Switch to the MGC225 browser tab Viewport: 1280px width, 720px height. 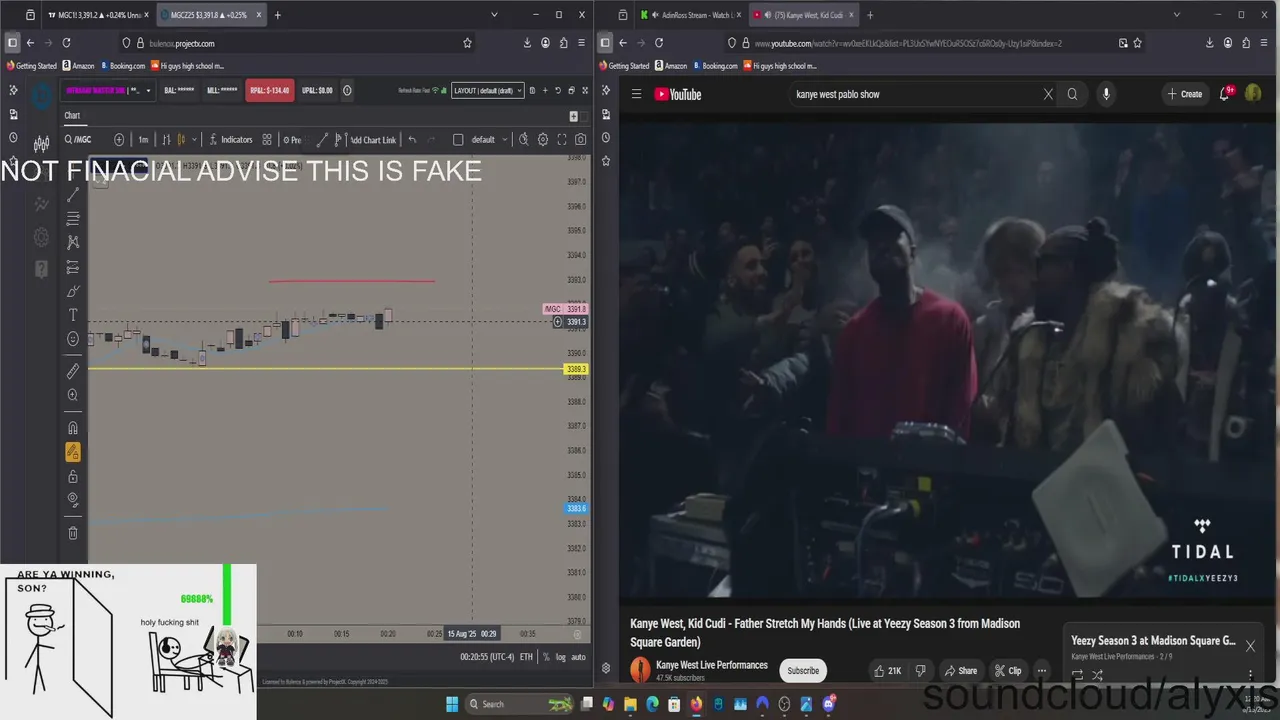coord(209,15)
